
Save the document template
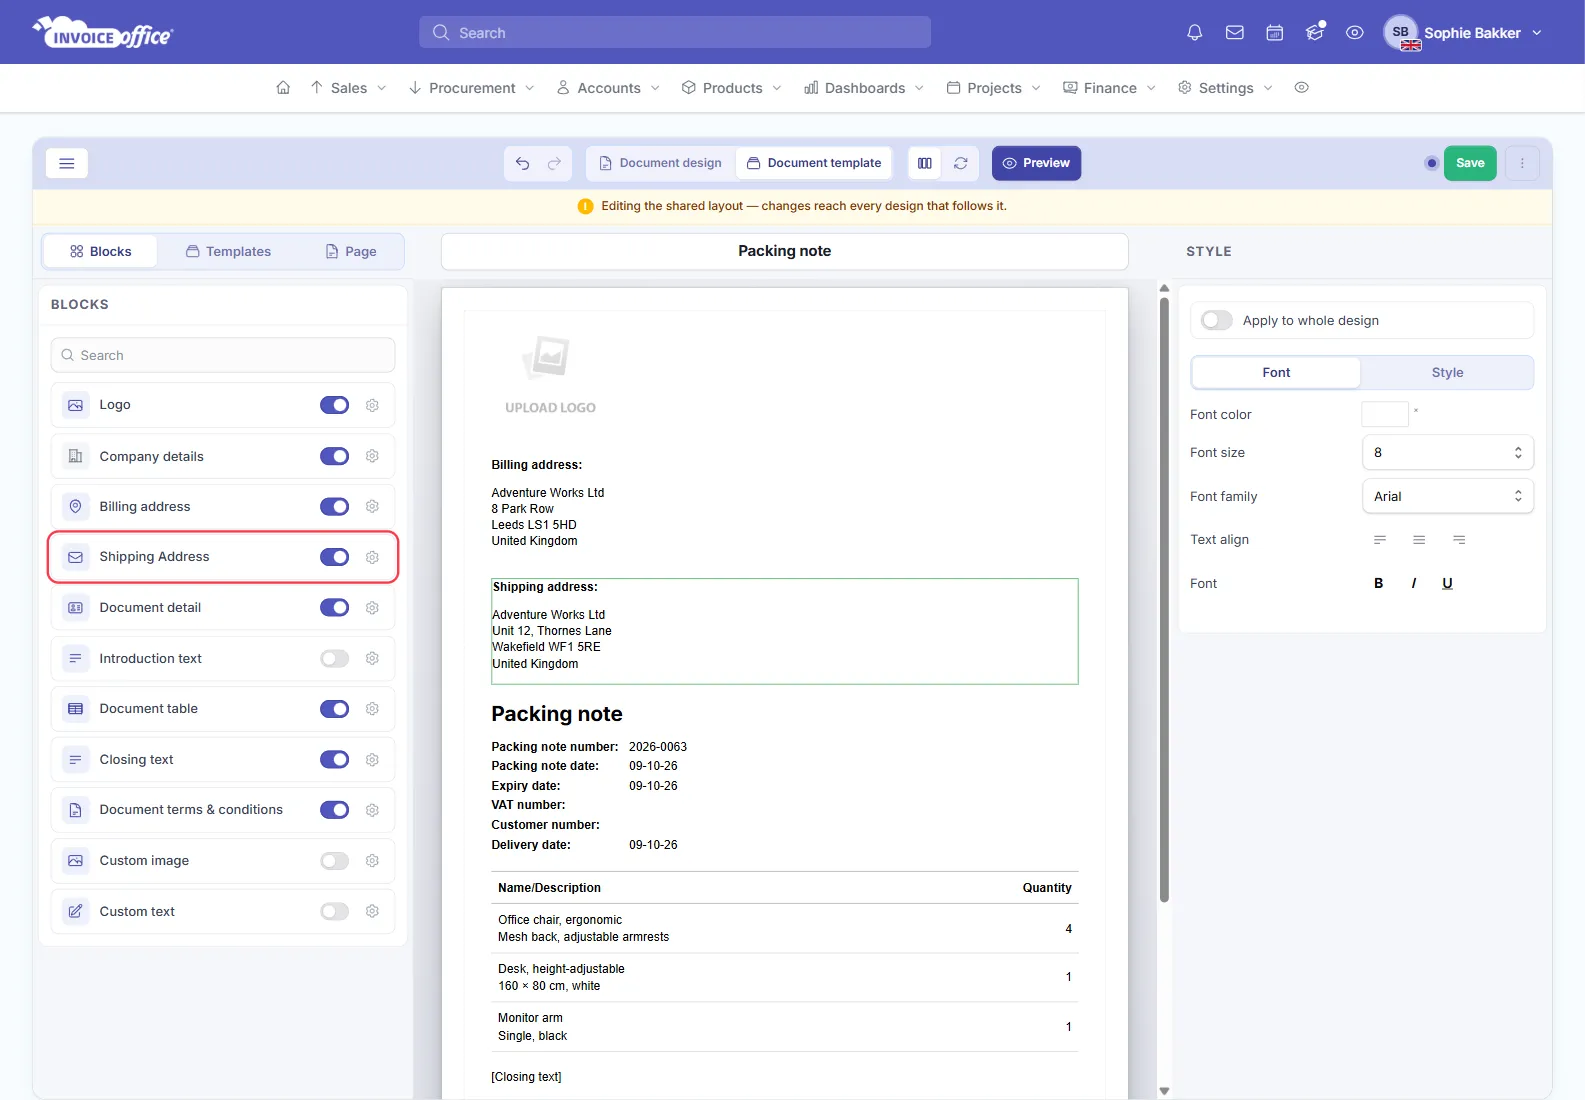(x=1470, y=163)
